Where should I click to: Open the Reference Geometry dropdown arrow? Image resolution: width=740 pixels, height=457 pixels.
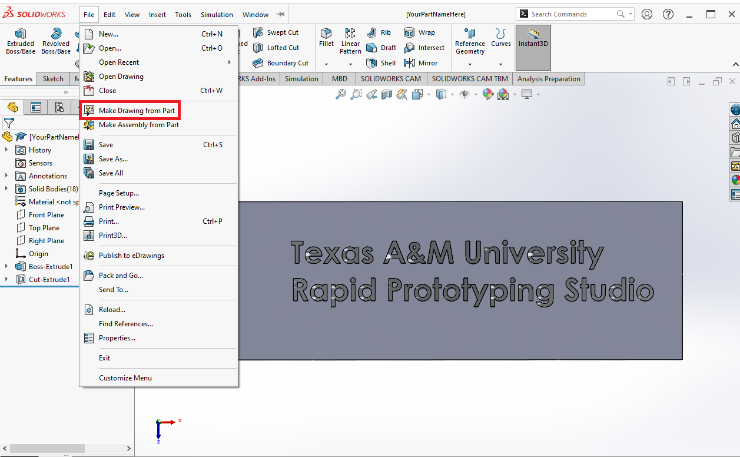tap(469, 64)
